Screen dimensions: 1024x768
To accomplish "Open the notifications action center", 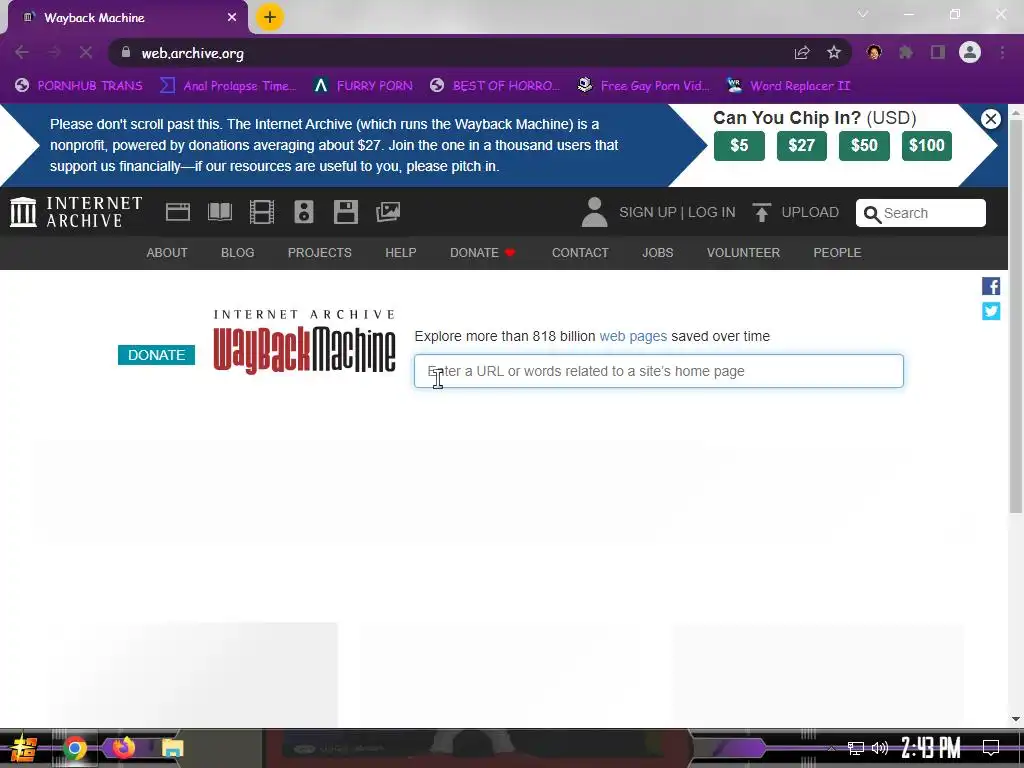I will click(x=991, y=748).
